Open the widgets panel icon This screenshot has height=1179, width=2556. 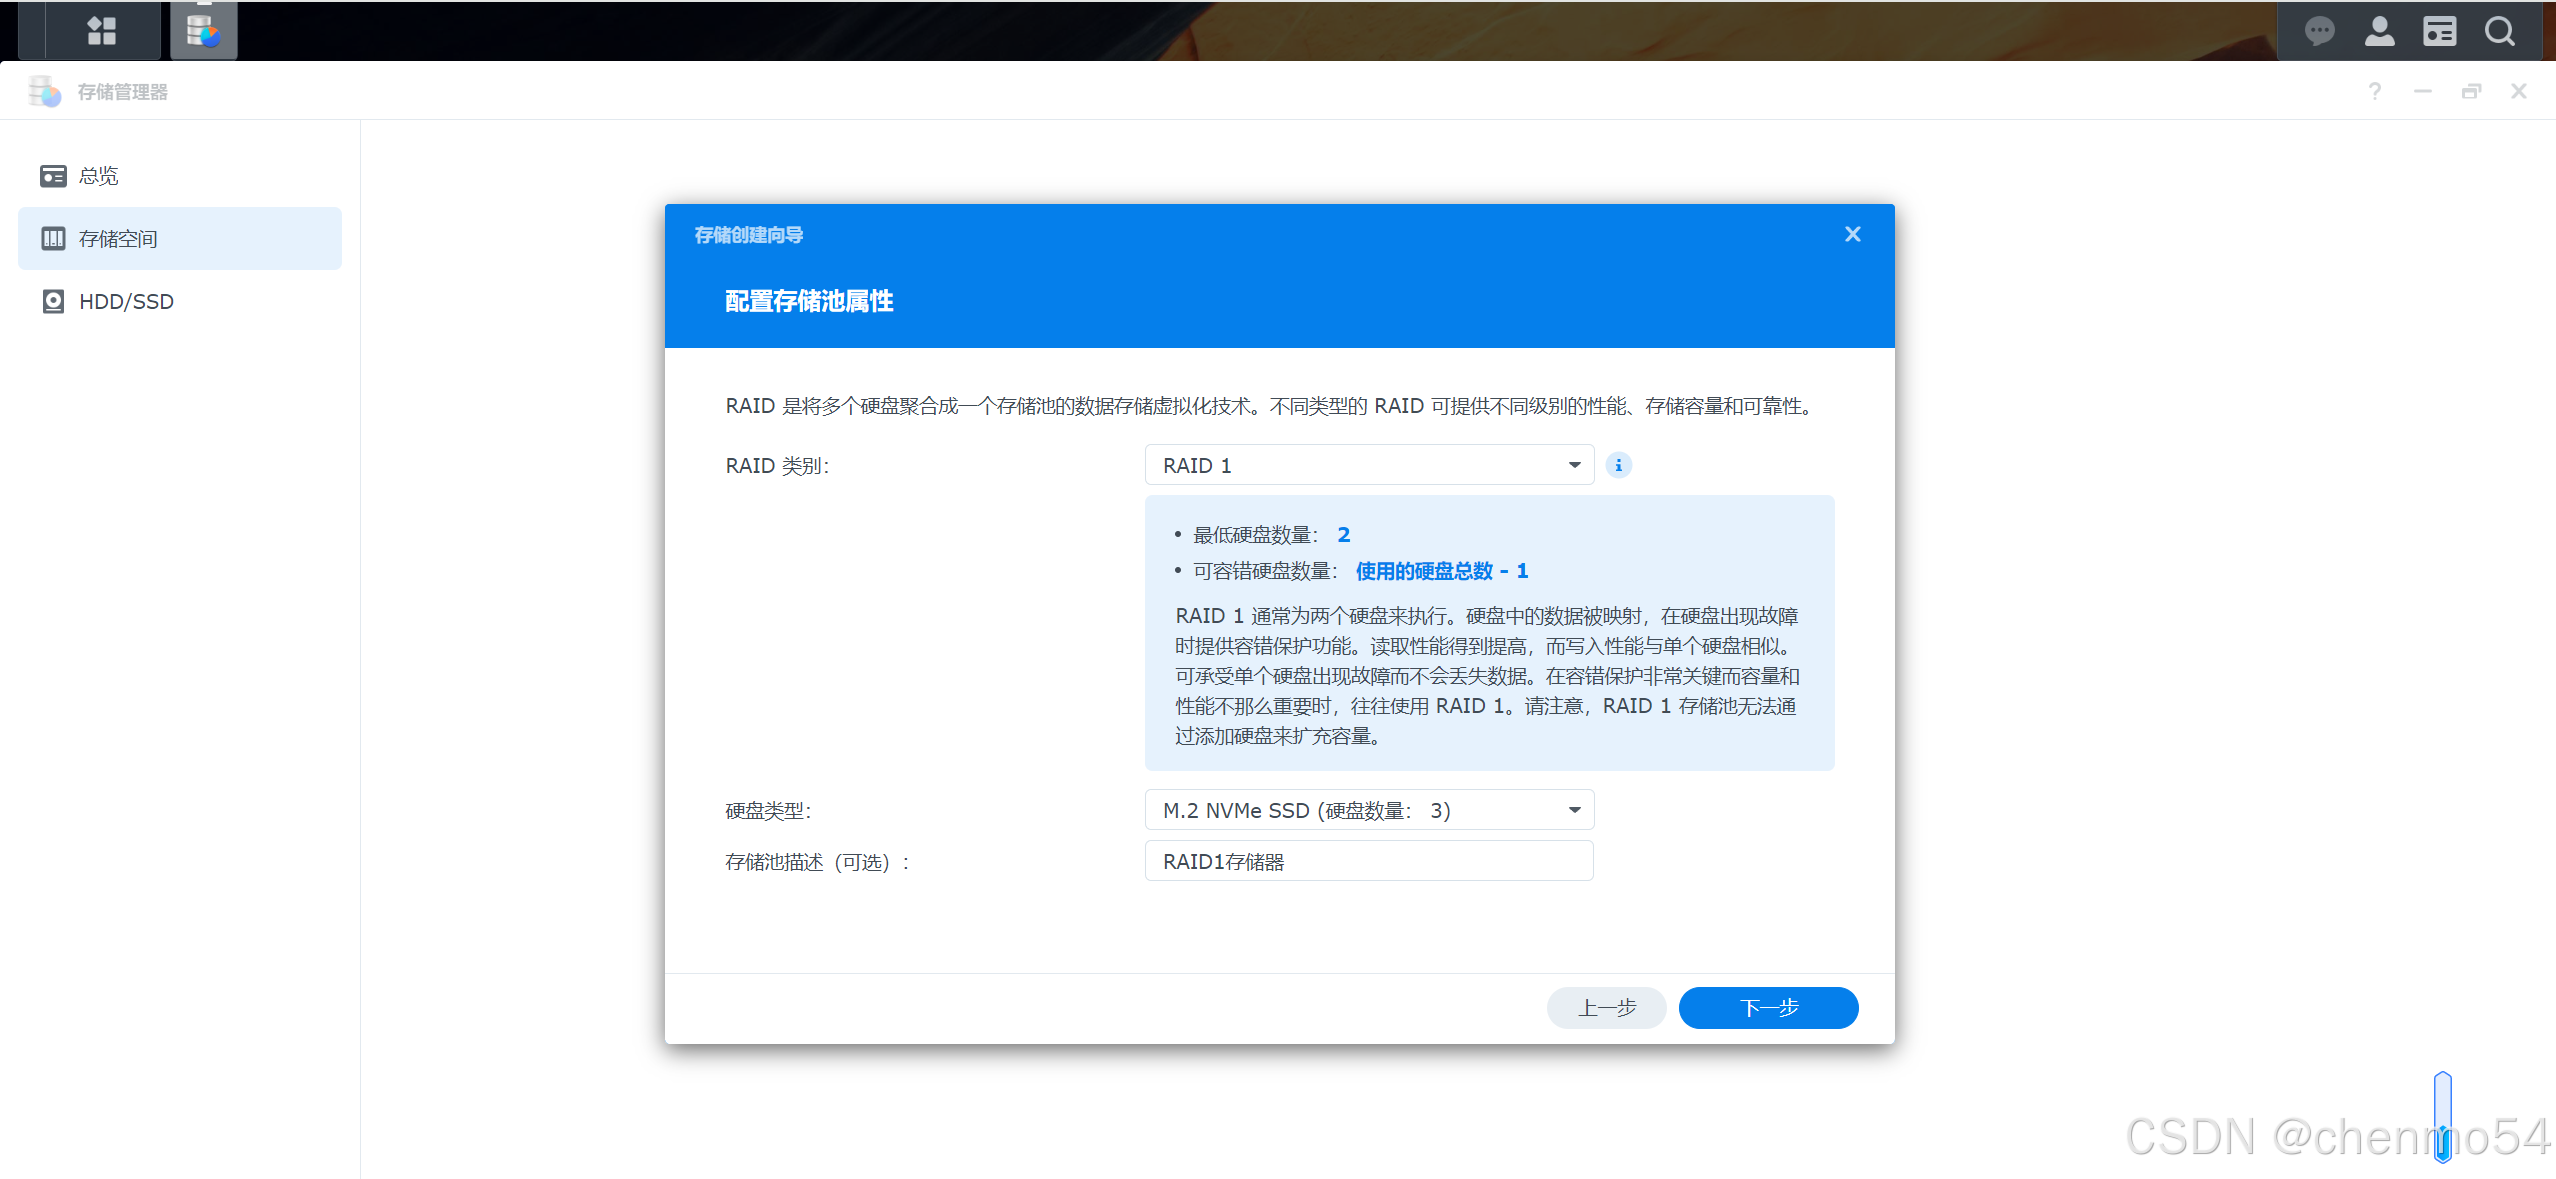2439,32
